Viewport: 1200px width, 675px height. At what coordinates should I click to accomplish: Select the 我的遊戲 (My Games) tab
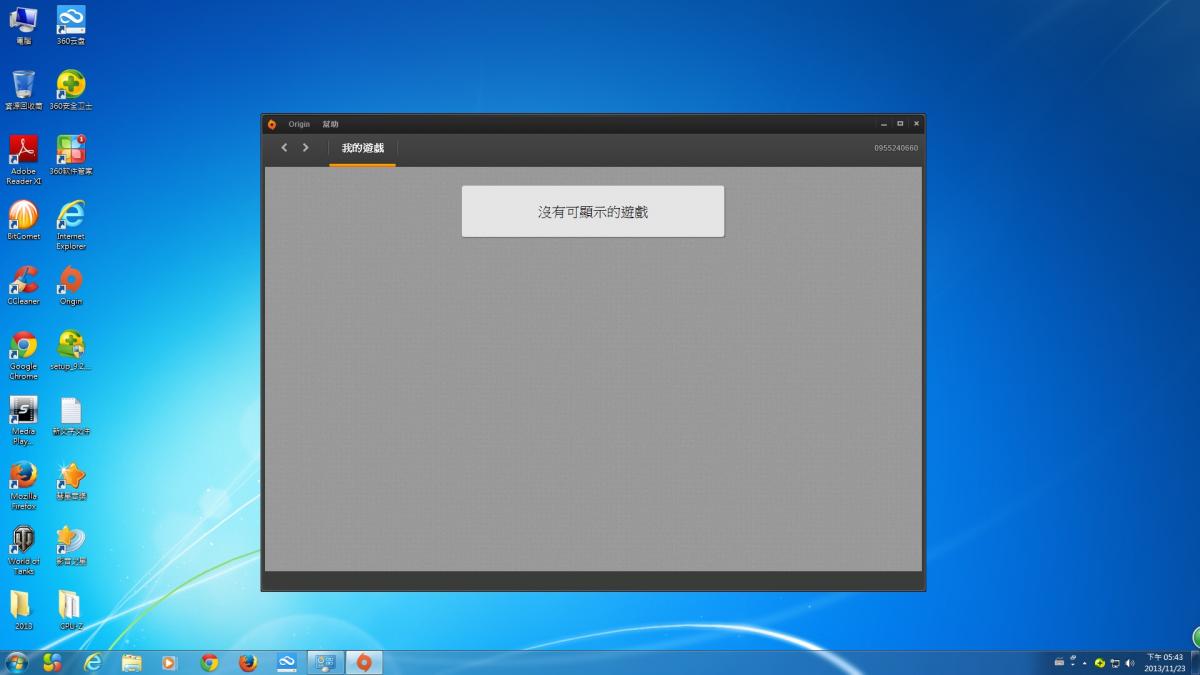pyautogui.click(x=362, y=148)
